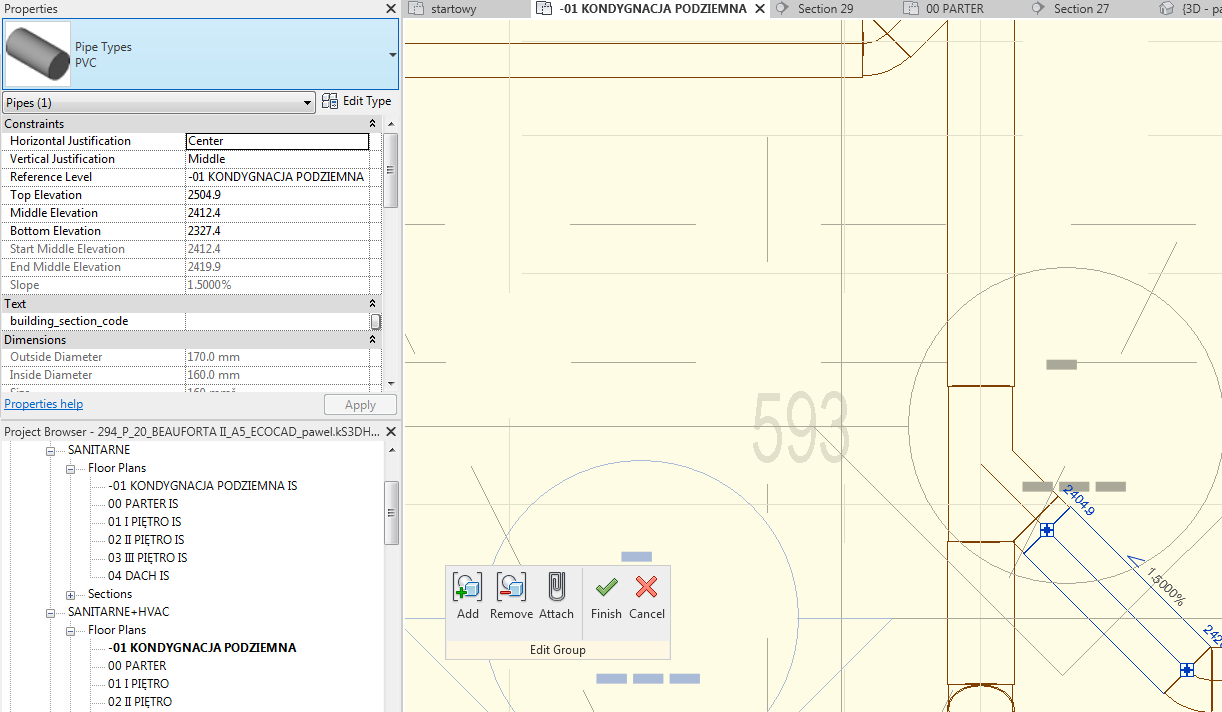Collapse the Dimensions section
1222x712 pixels.
[x=372, y=340]
